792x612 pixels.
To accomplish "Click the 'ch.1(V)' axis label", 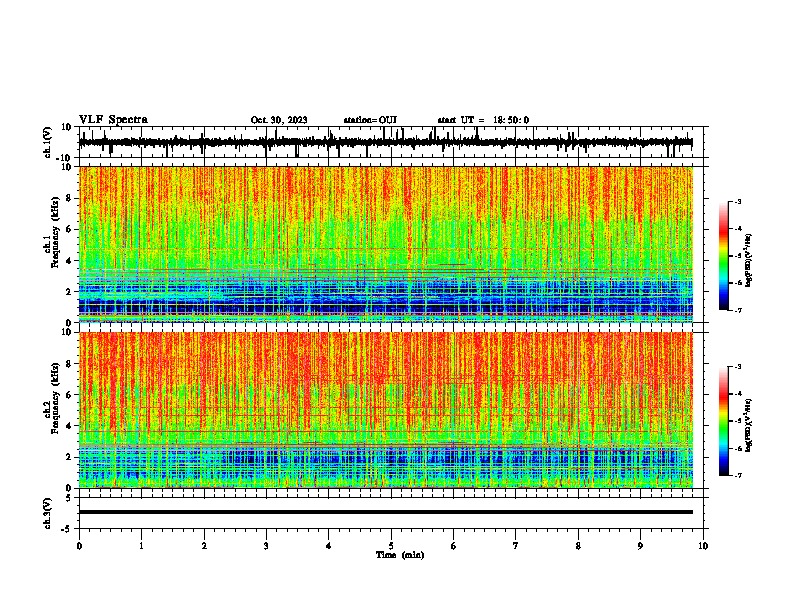I will [48, 142].
